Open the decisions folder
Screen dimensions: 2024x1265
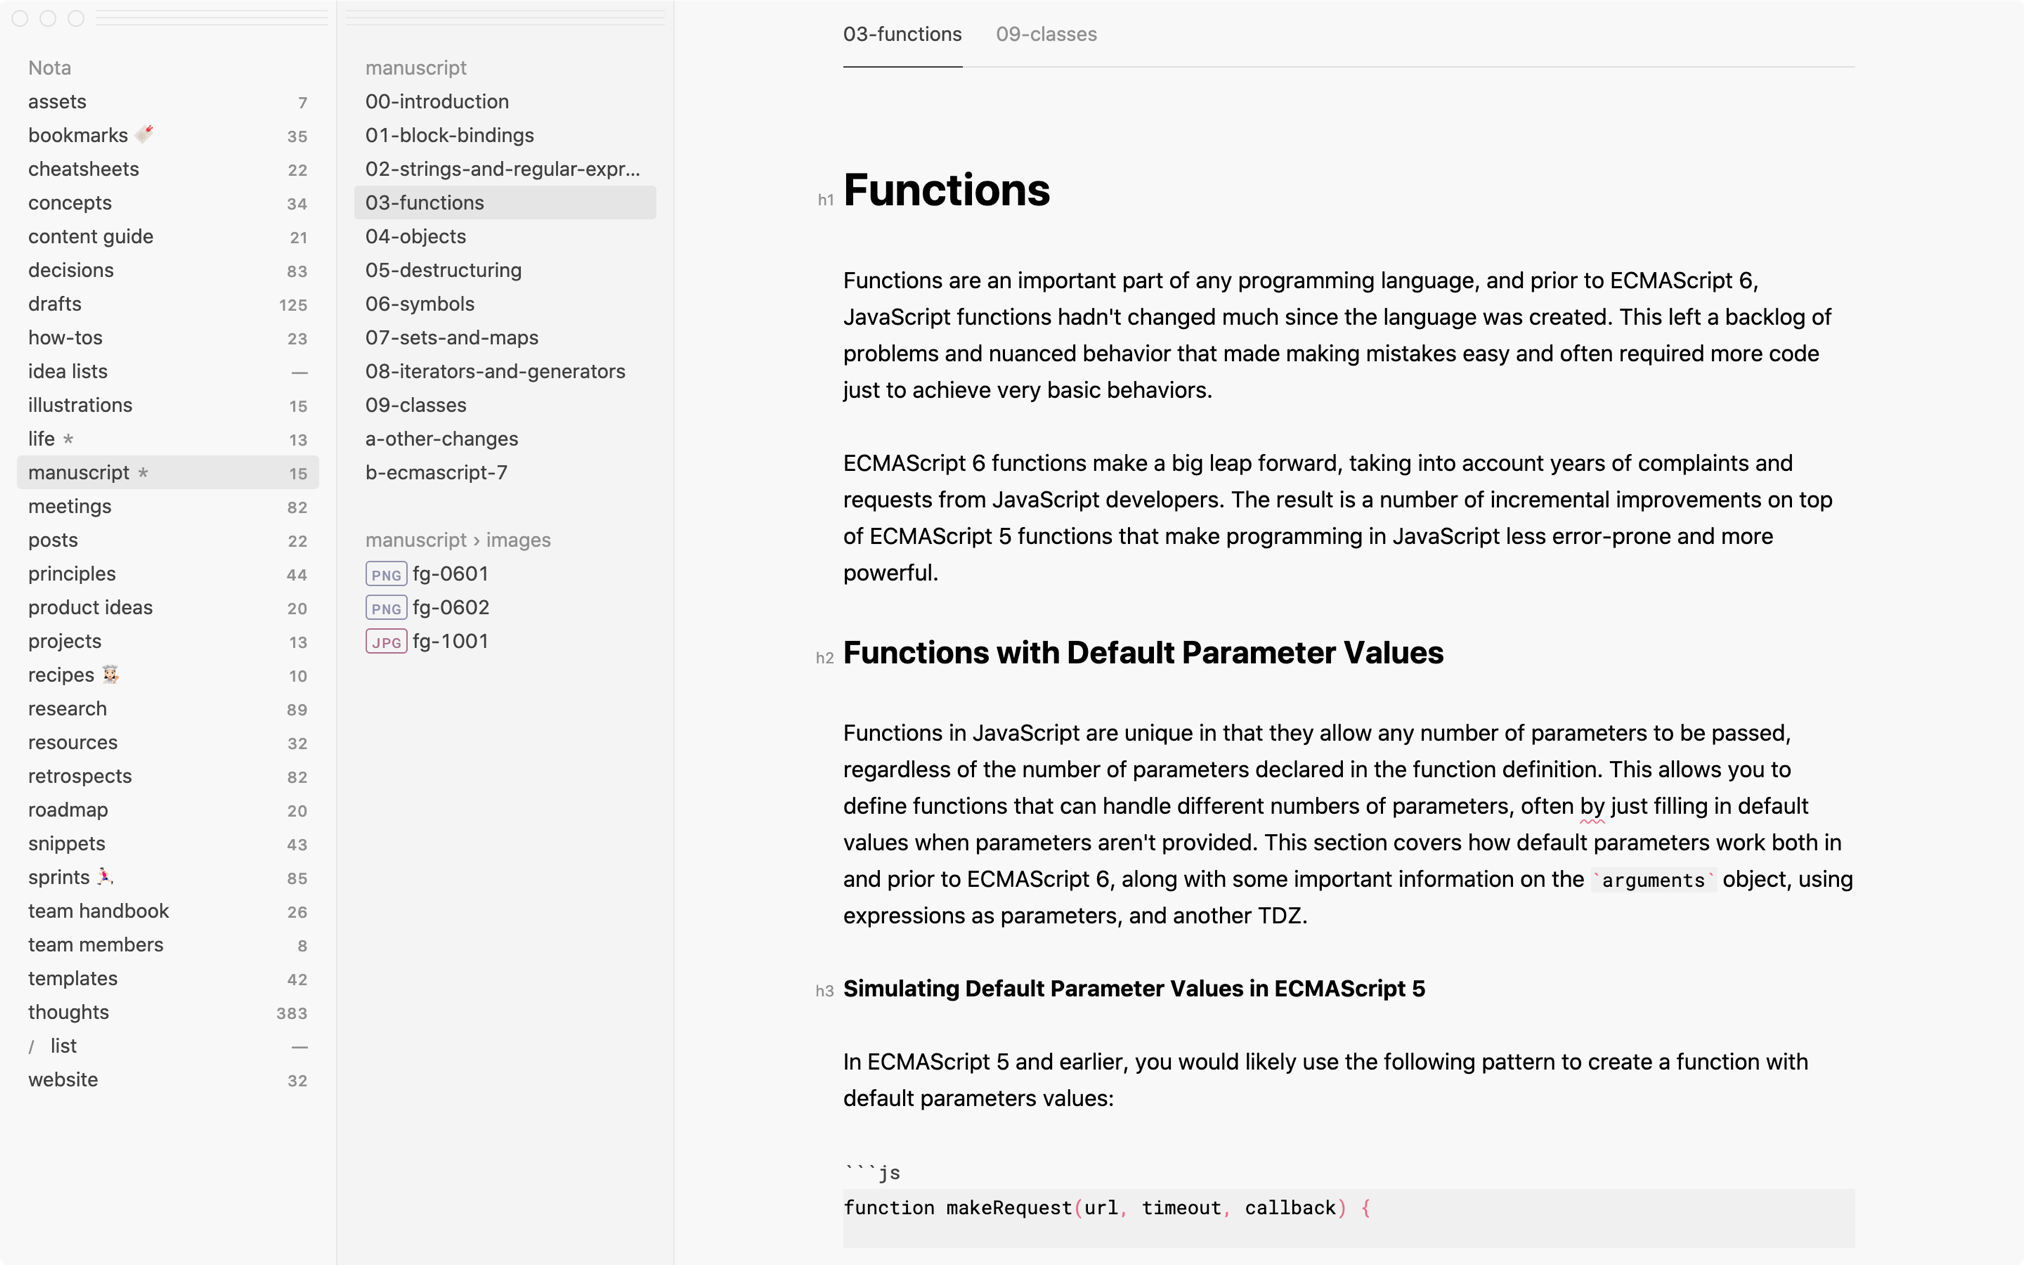click(168, 270)
